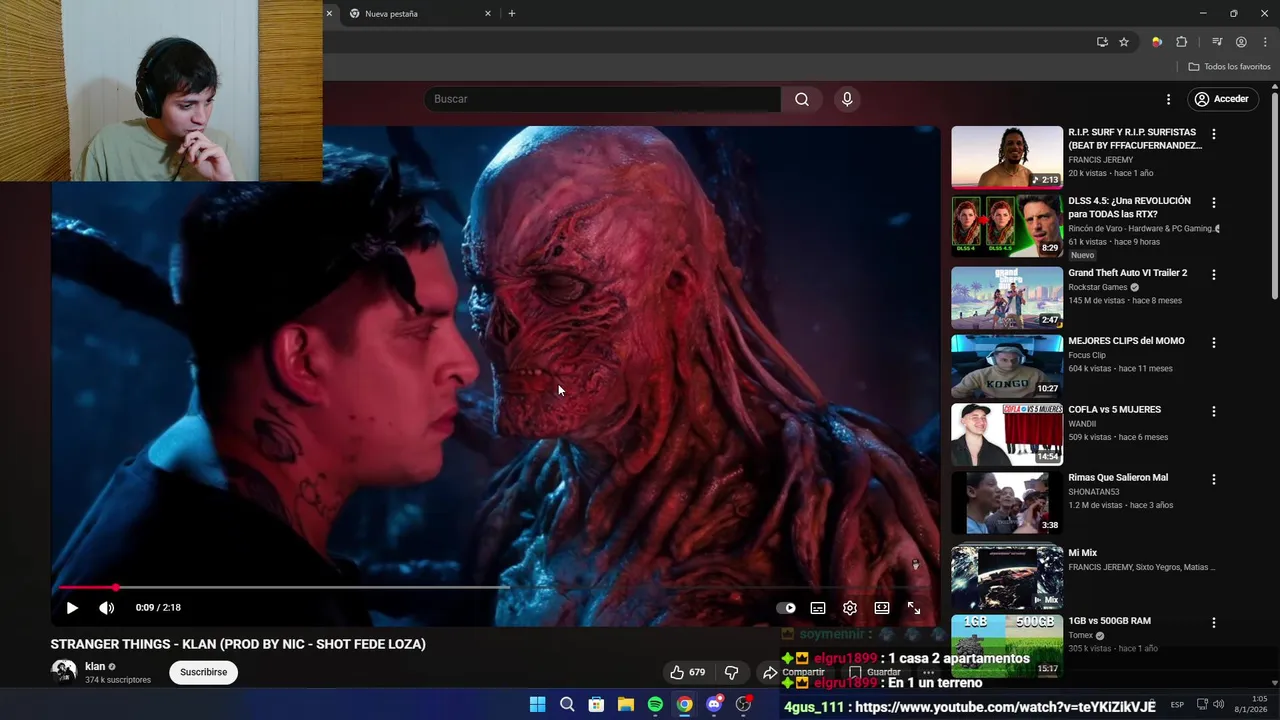The width and height of the screenshot is (1280, 720).
Task: Open options for the Rimas Que Salieron Mal video
Action: click(1214, 480)
